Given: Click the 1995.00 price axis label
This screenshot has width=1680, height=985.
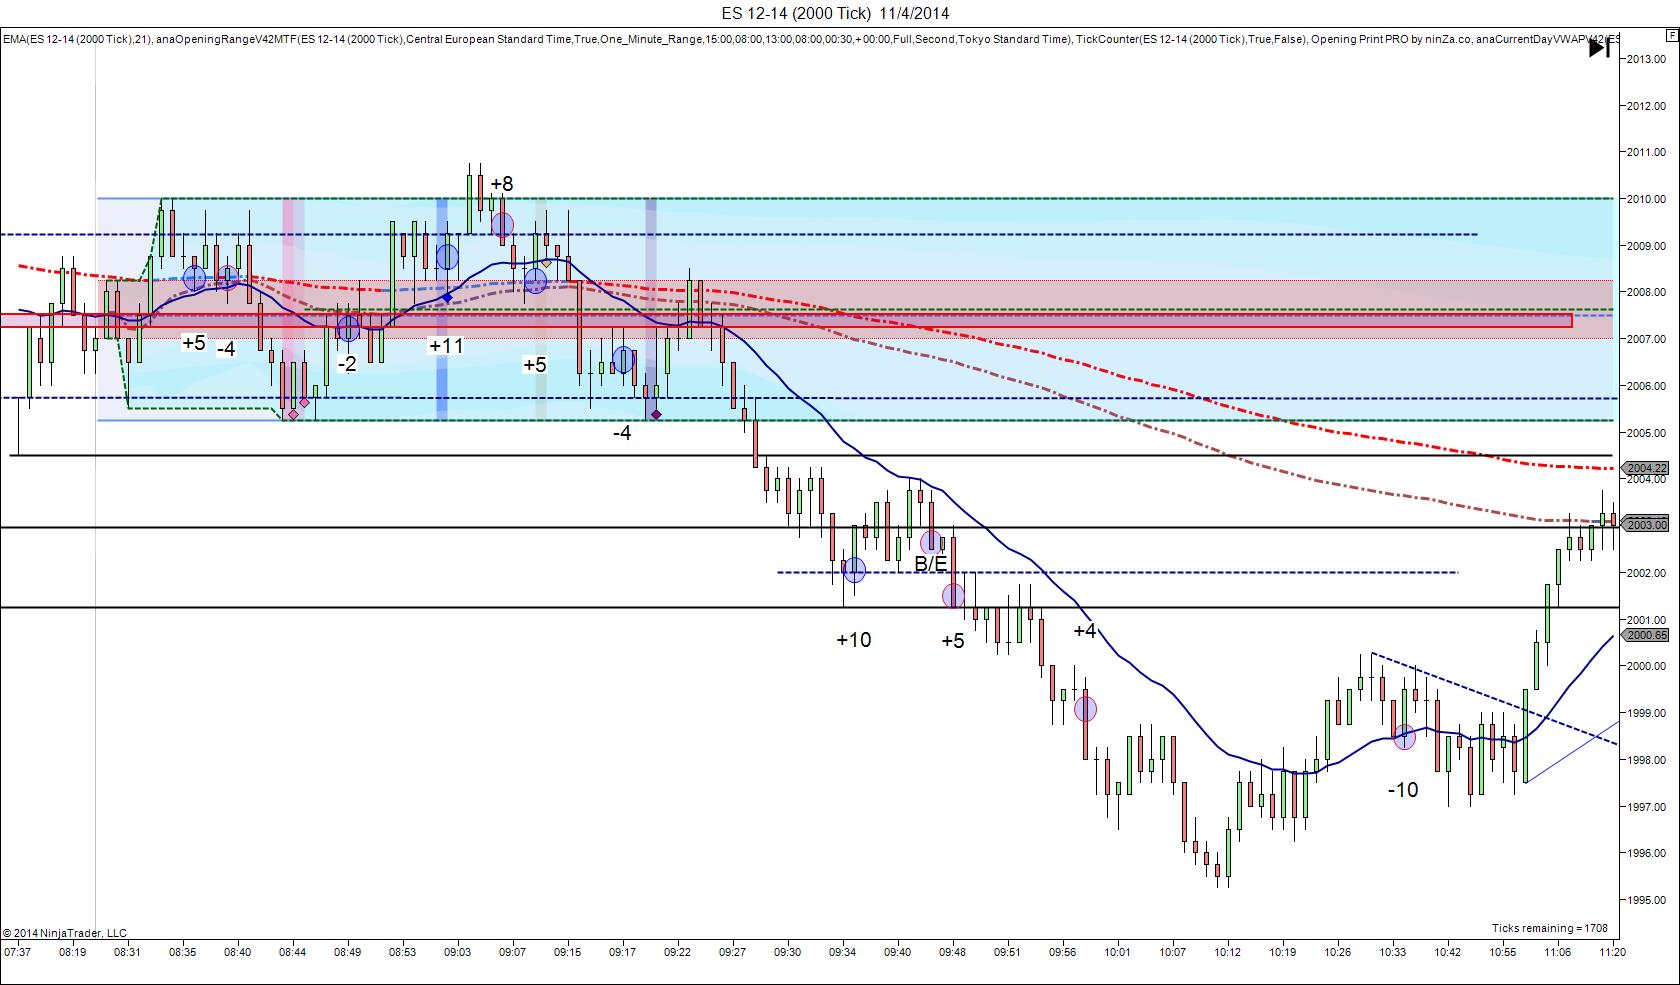Looking at the screenshot, I should 1646,900.
